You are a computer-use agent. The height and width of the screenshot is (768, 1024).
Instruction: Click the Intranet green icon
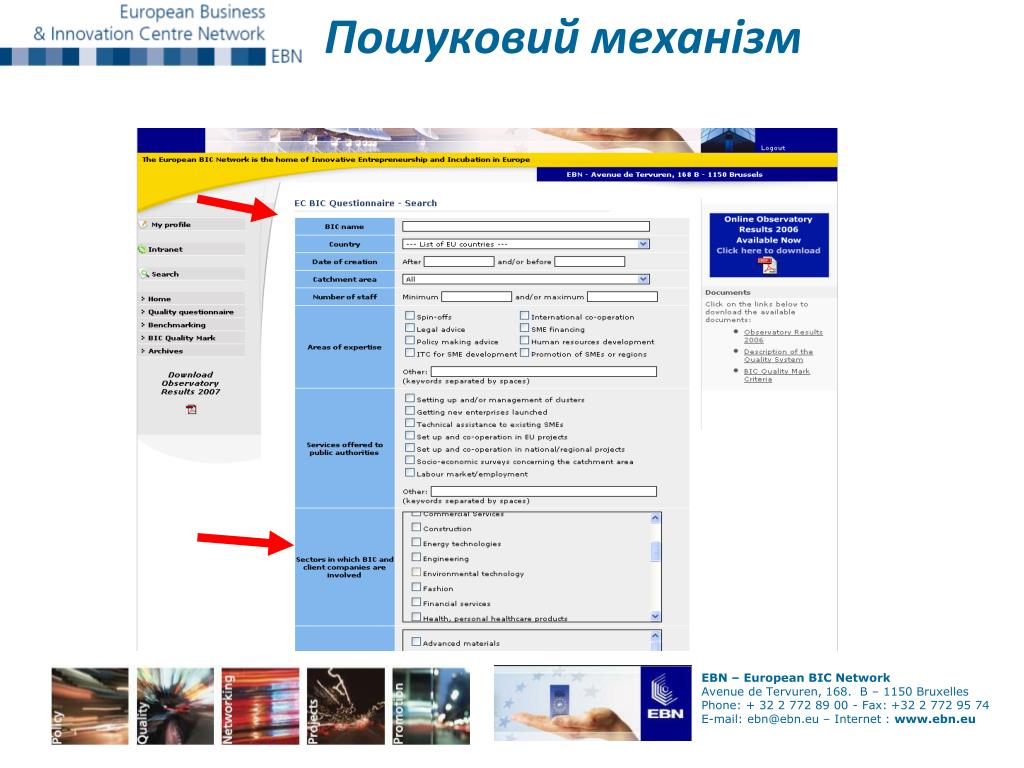[142, 249]
